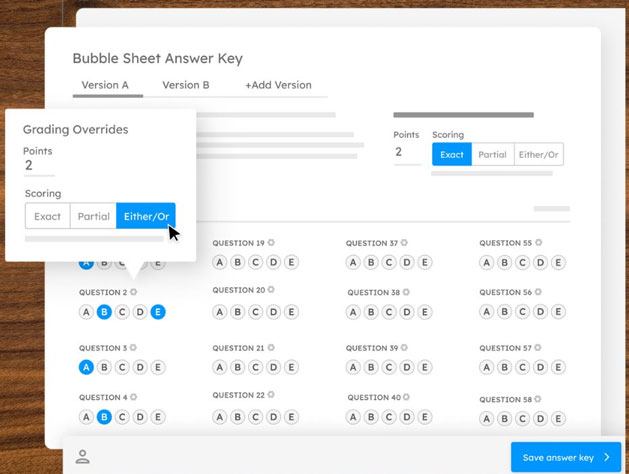The height and width of the screenshot is (474, 629).
Task: Open gear settings for Question 19
Action: [x=271, y=243]
